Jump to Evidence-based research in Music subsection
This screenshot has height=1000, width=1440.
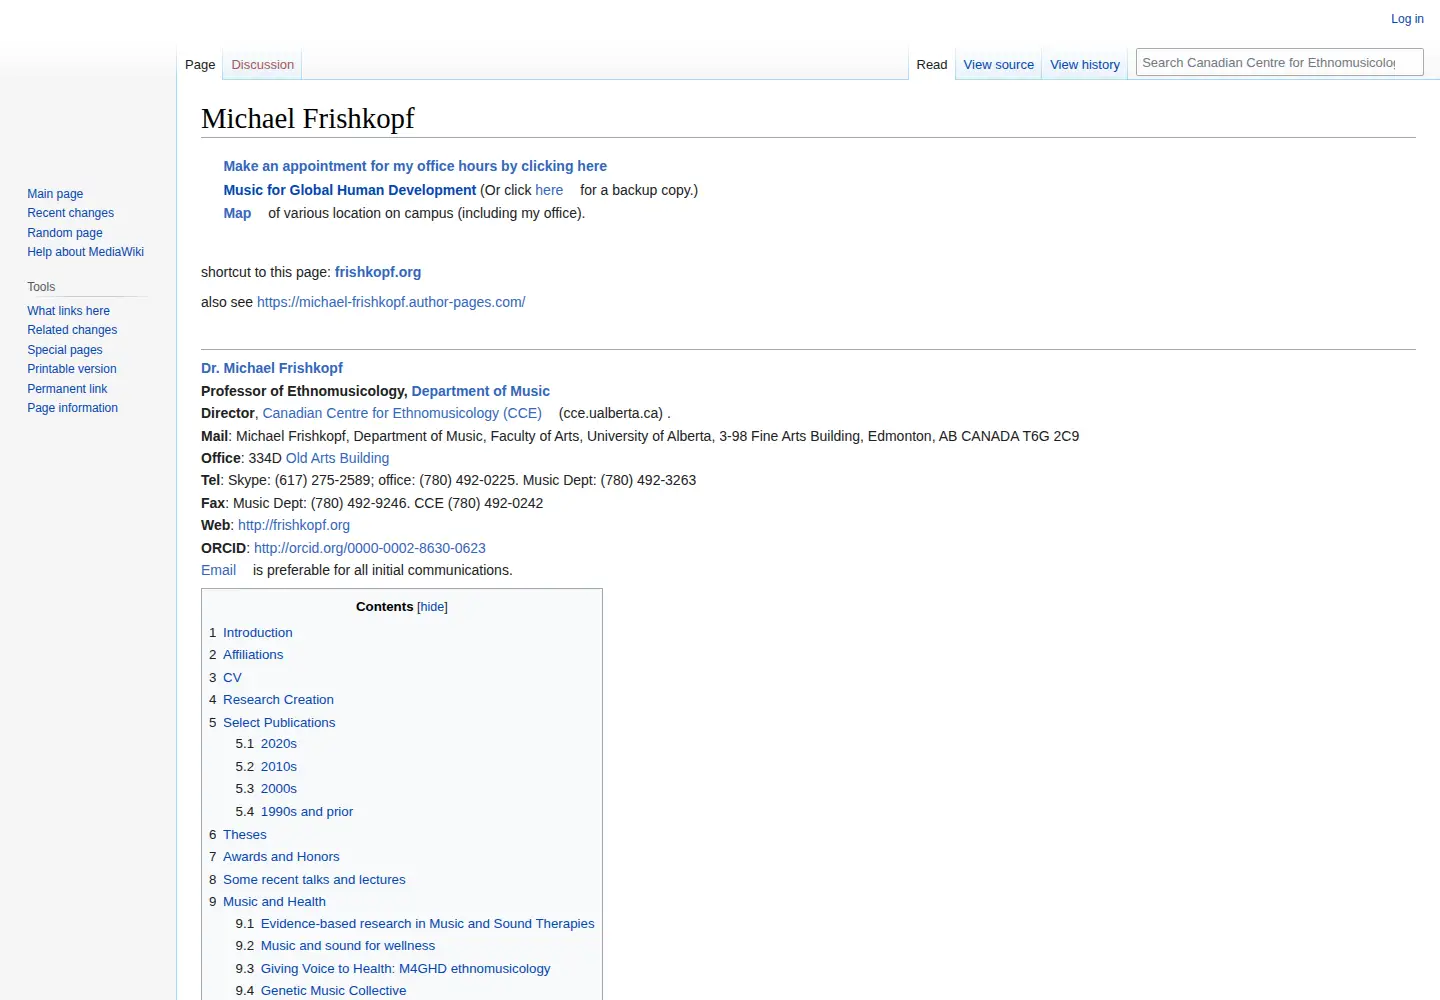[x=427, y=924]
